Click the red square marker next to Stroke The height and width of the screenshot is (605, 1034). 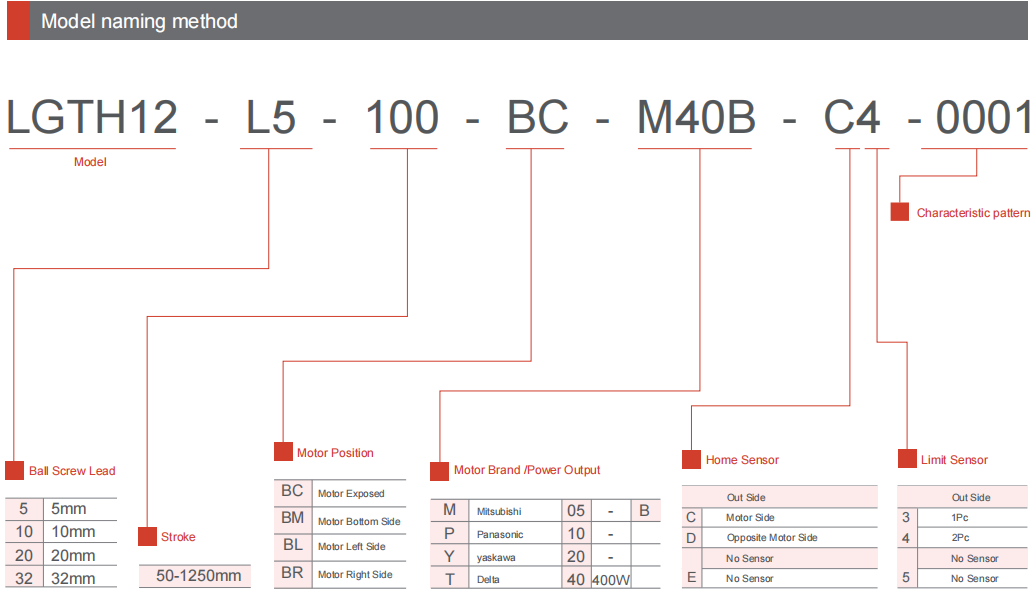click(147, 537)
